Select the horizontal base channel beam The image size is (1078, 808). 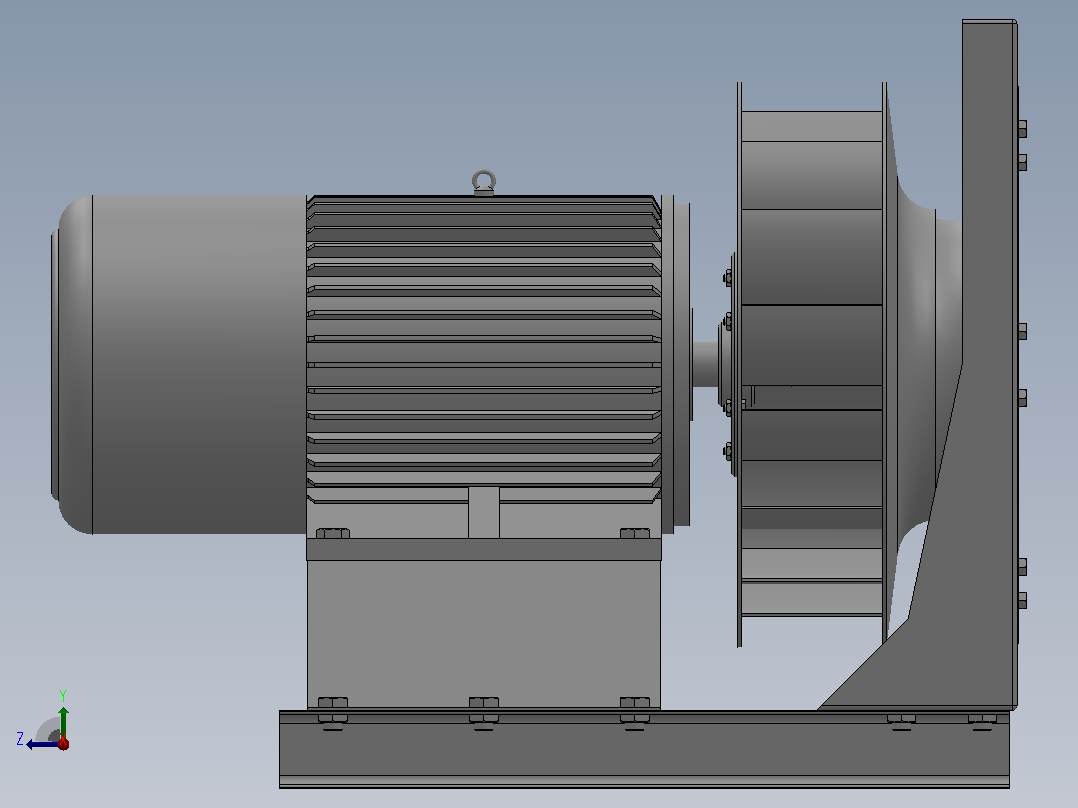coord(644,749)
